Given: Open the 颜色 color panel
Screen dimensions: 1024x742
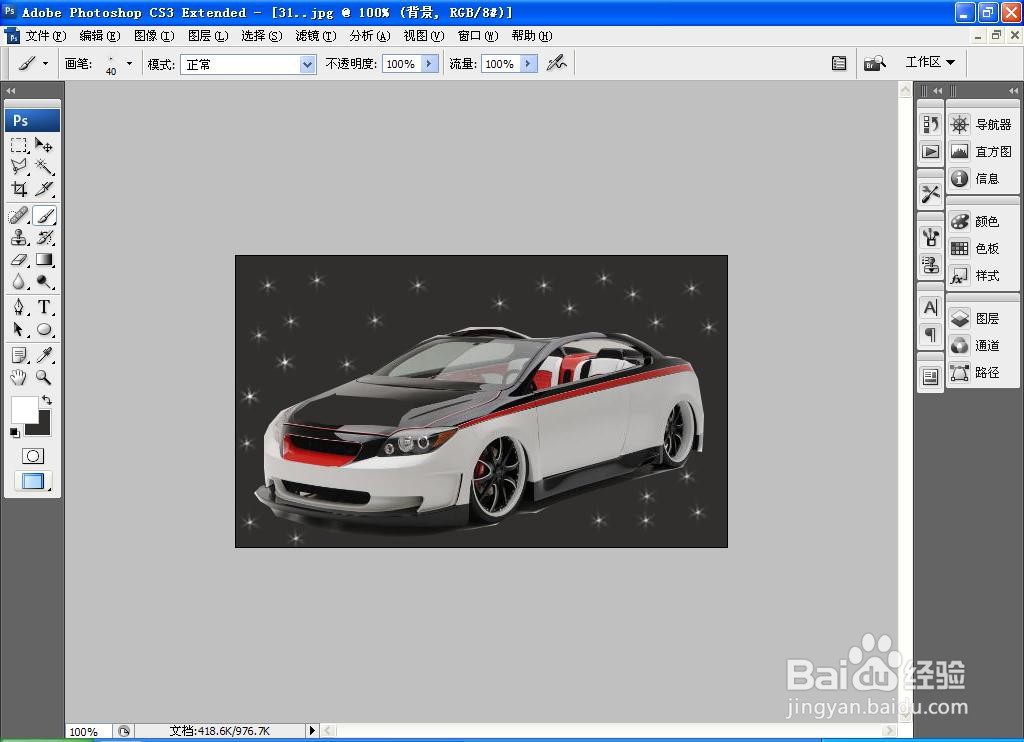Looking at the screenshot, I should point(982,221).
